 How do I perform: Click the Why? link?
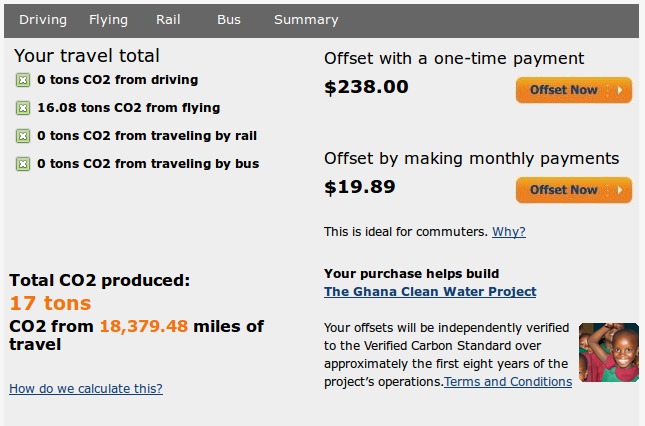(508, 232)
